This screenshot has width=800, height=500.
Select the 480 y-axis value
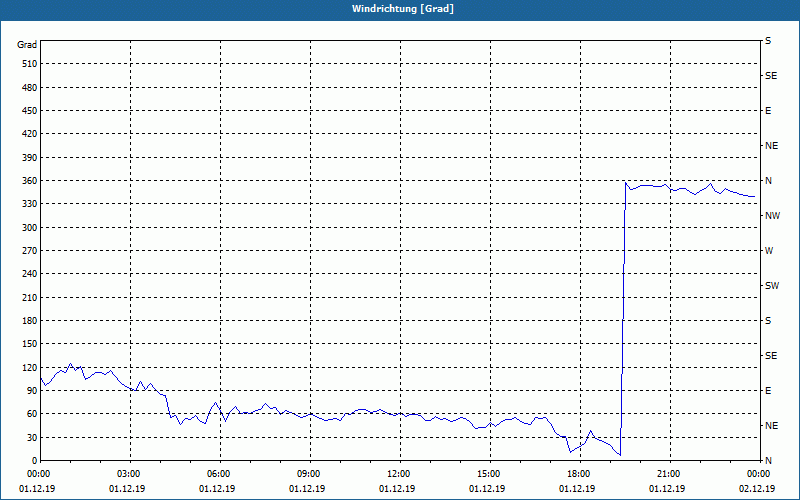click(x=30, y=87)
